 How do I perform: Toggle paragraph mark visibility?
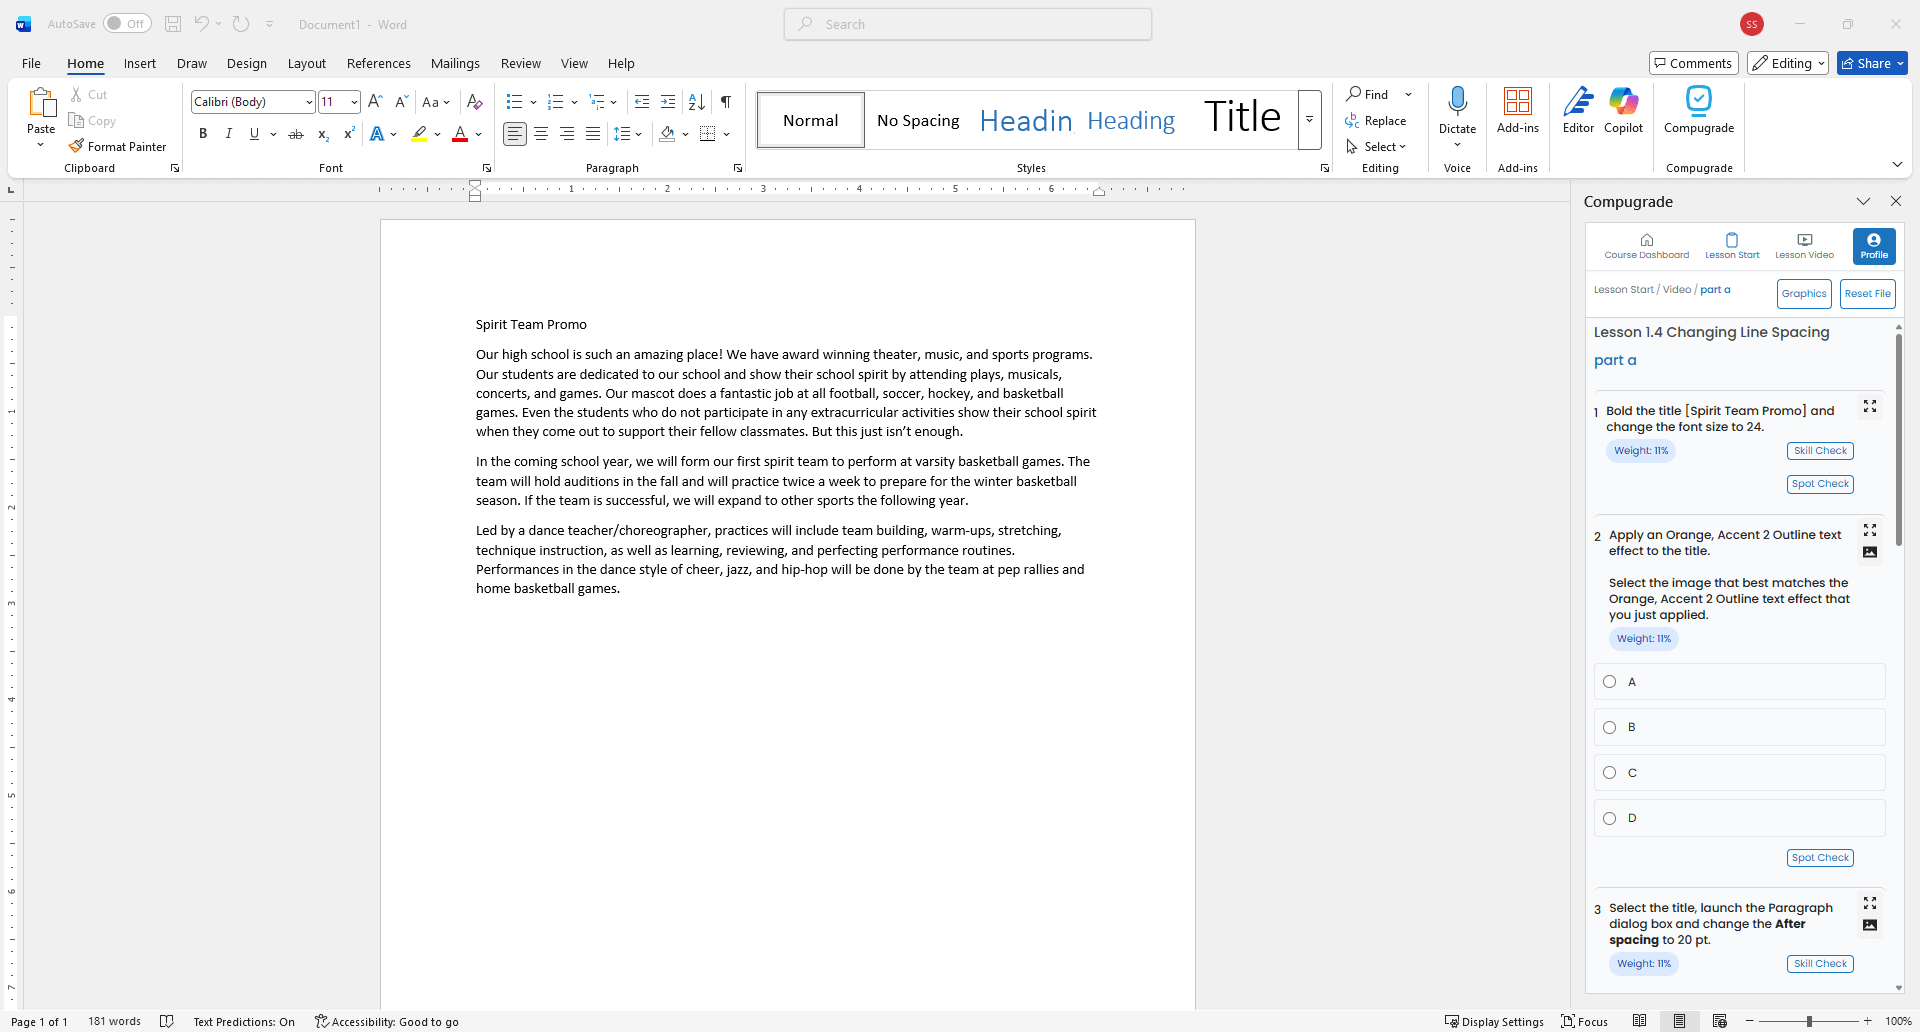[726, 101]
